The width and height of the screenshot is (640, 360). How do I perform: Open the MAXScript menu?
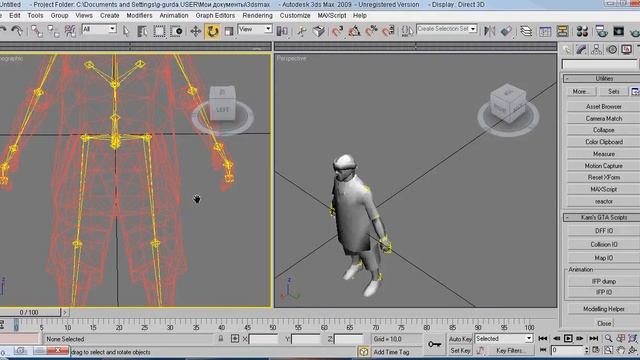pos(331,16)
